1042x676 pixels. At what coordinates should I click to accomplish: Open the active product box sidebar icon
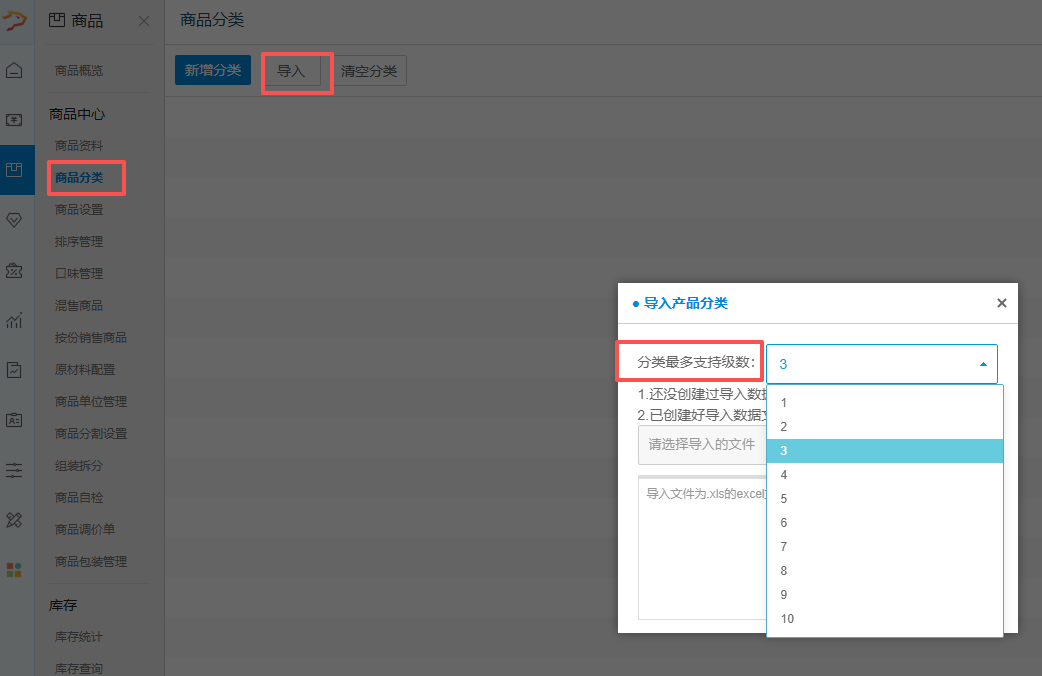14,170
